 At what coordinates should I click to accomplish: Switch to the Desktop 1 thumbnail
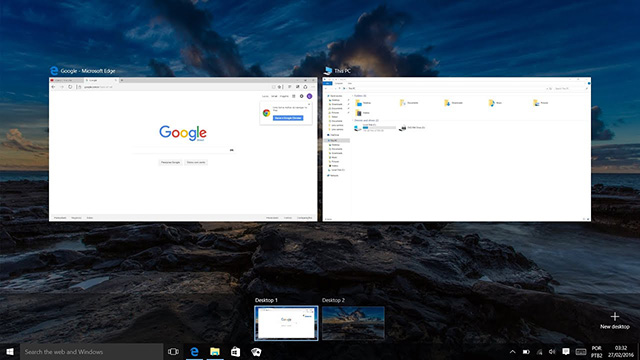(x=286, y=323)
